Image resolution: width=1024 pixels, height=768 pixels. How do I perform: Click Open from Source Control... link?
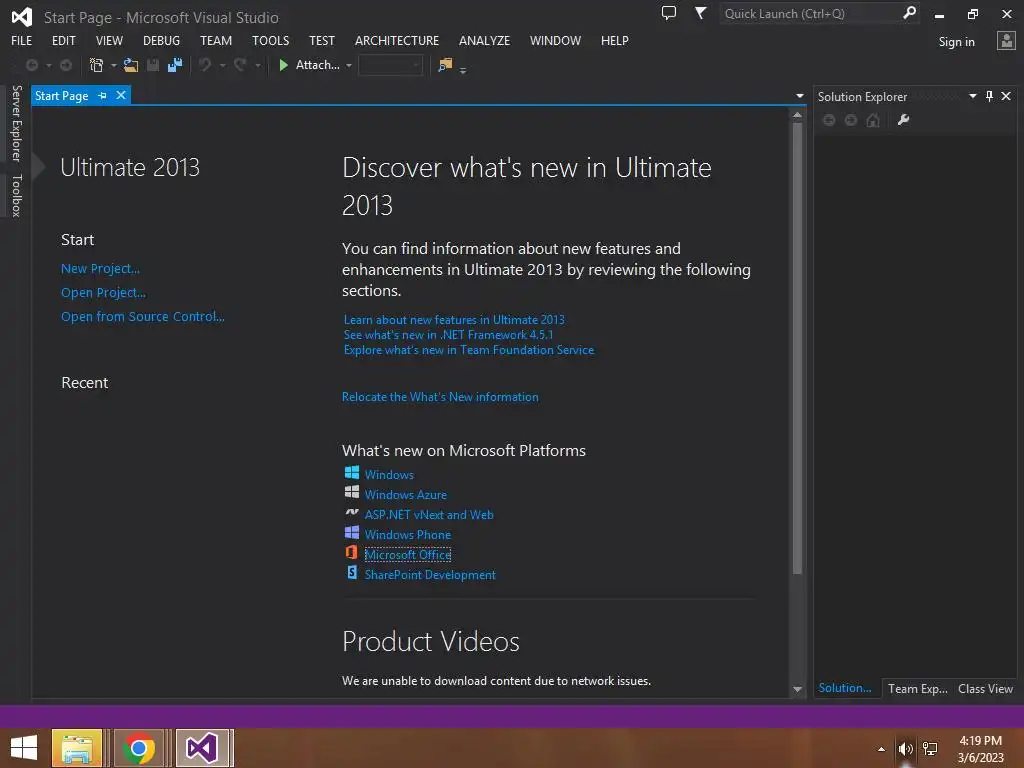click(143, 317)
